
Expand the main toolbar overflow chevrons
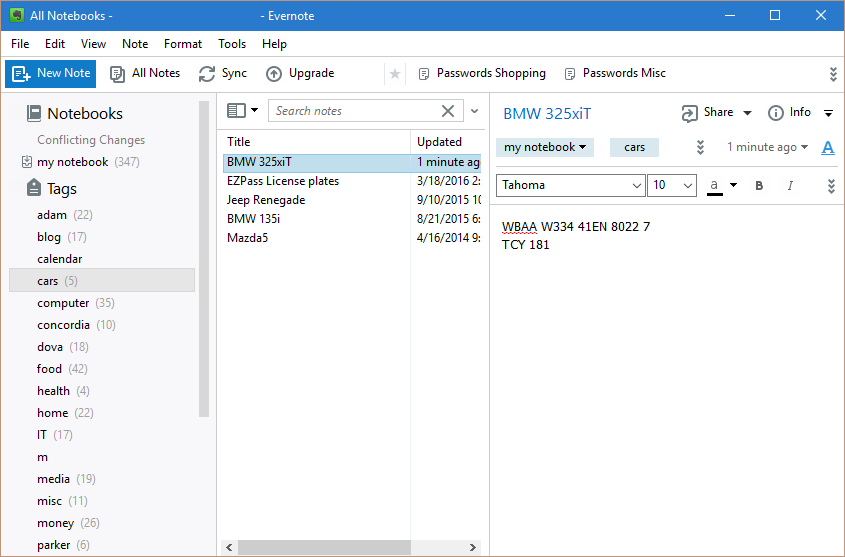point(833,74)
